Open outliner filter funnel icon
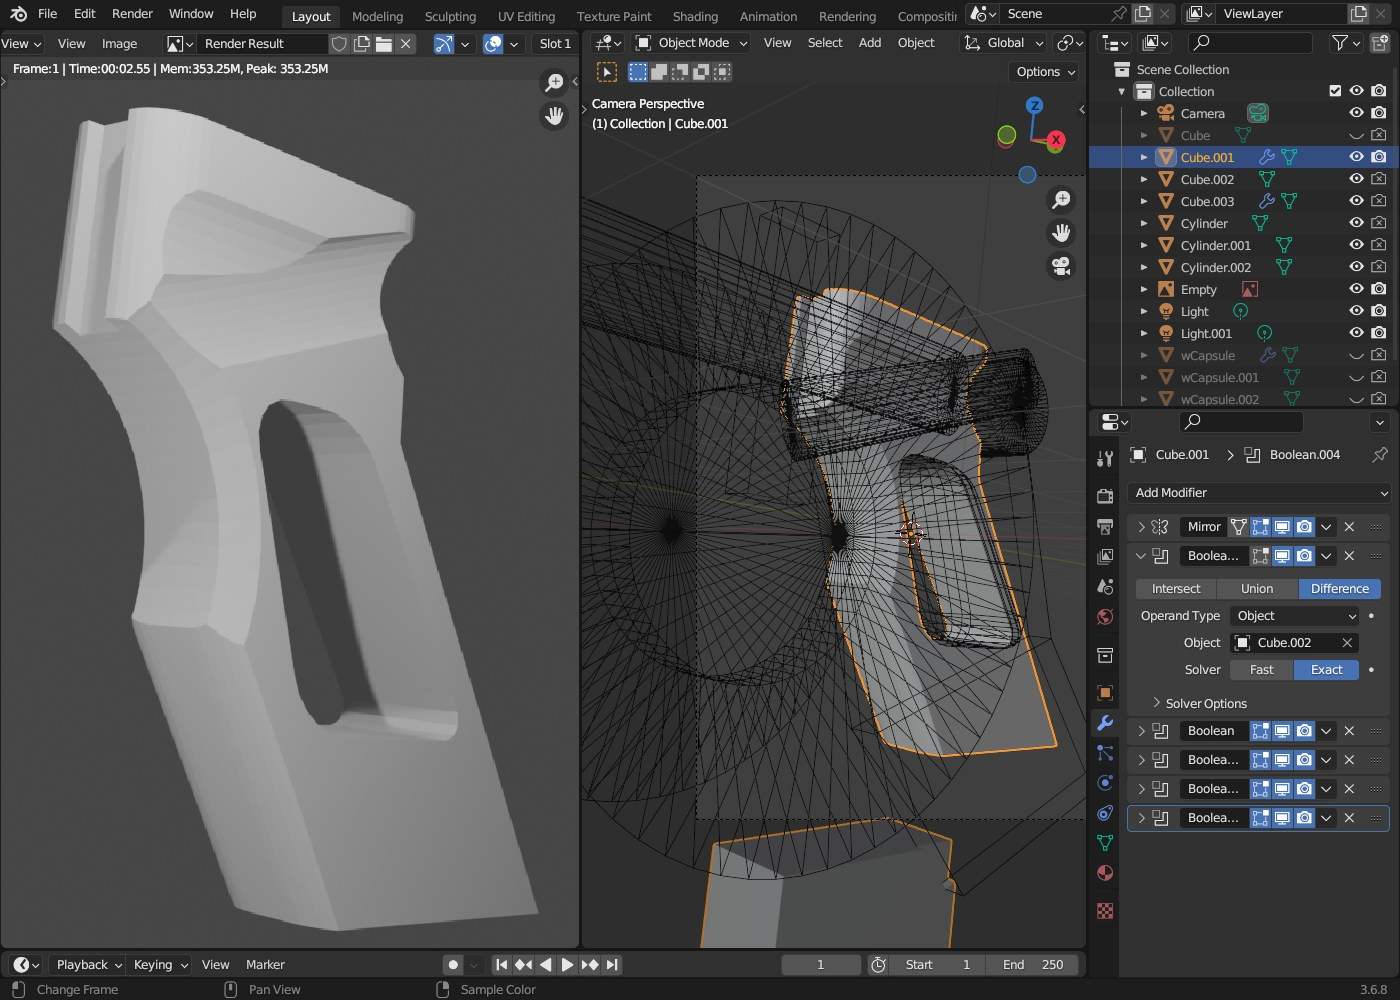The height and width of the screenshot is (1000, 1400). [x=1340, y=42]
